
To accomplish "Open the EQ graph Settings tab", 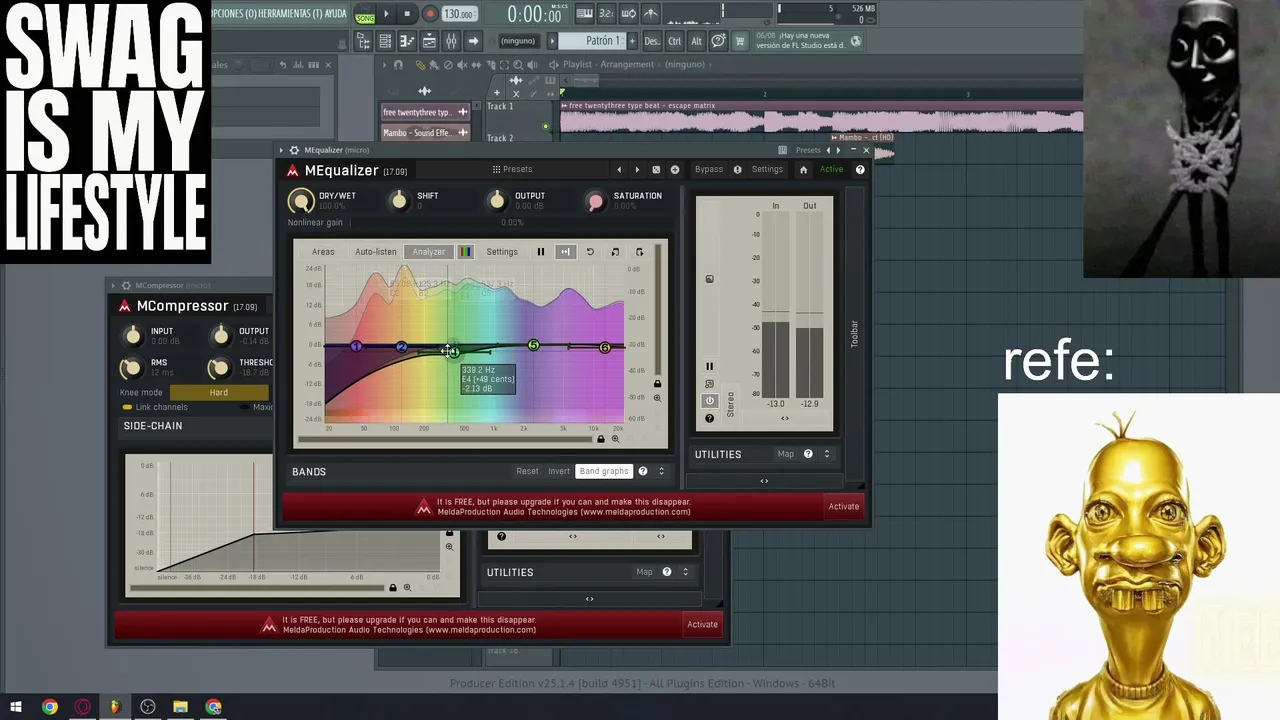I will (x=502, y=252).
